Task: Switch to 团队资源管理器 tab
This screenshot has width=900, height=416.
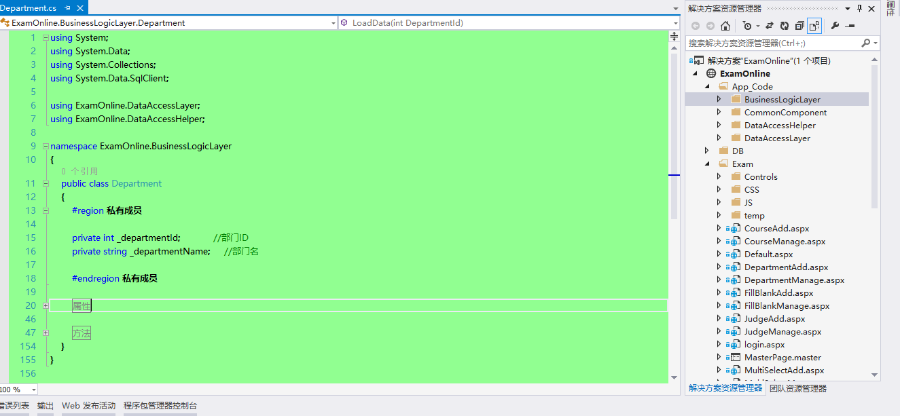Action: pyautogui.click(x=798, y=388)
